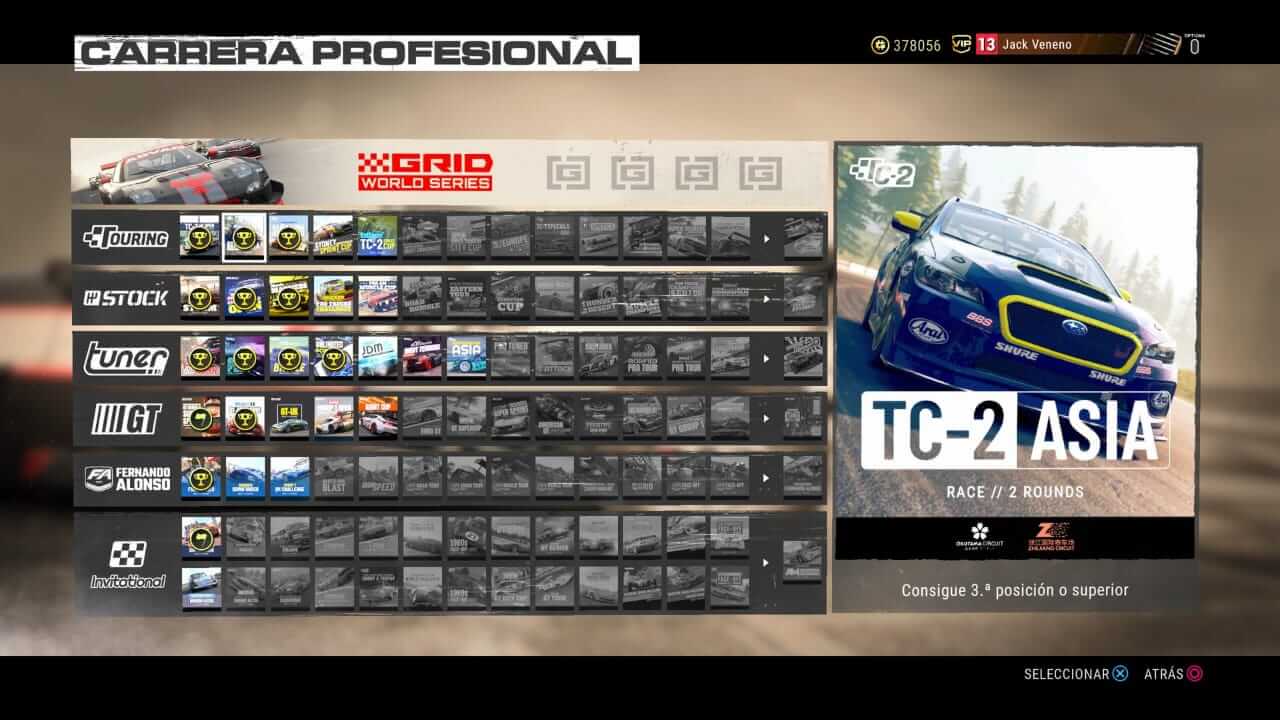Select the highlighted TC-2 Asia Touring event tile
Screen dimensions: 1280x720
point(244,237)
